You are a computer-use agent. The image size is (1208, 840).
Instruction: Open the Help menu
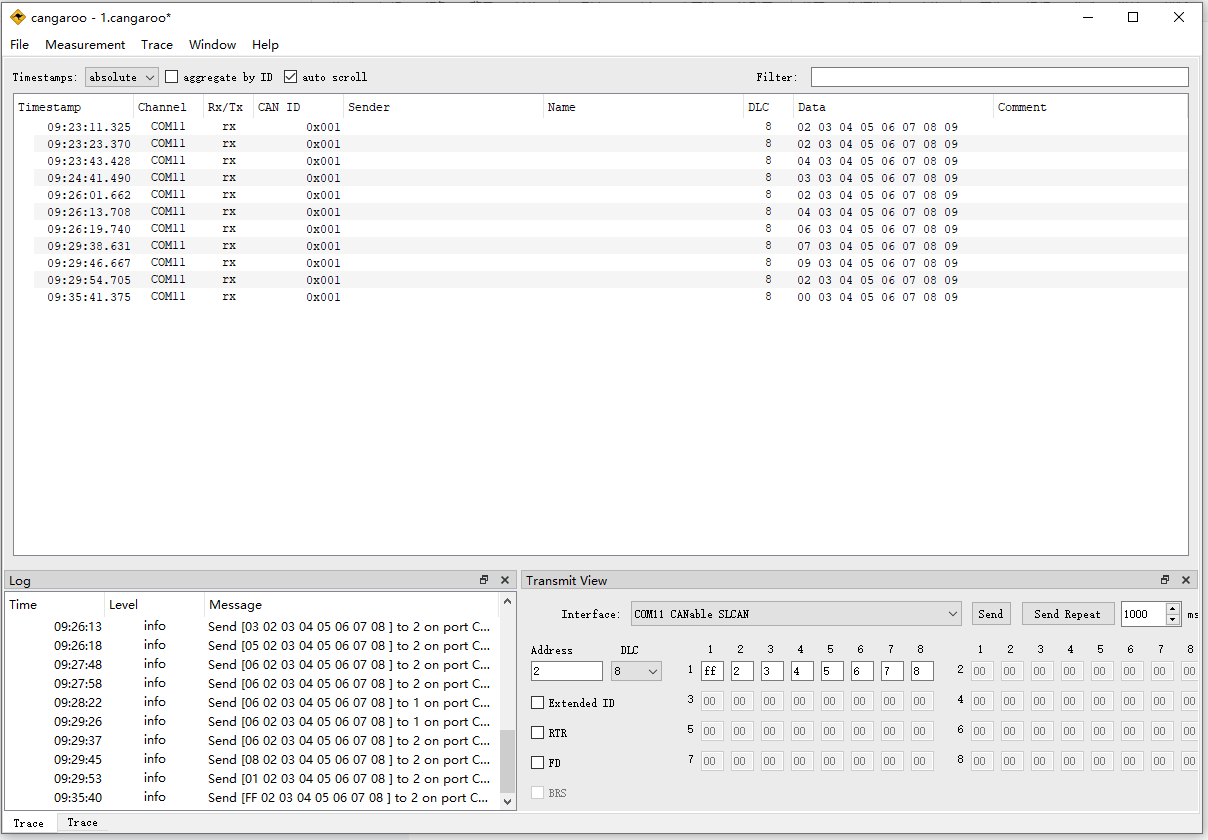coord(265,45)
